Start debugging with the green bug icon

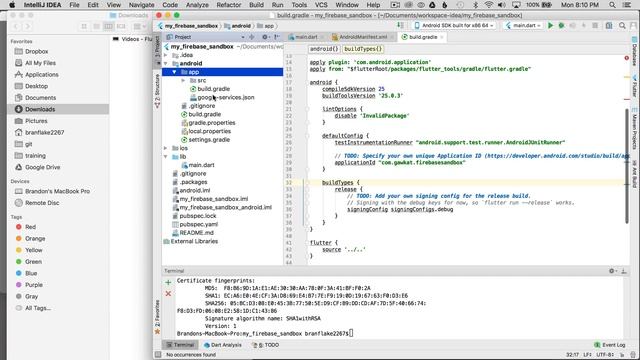[x=562, y=25]
